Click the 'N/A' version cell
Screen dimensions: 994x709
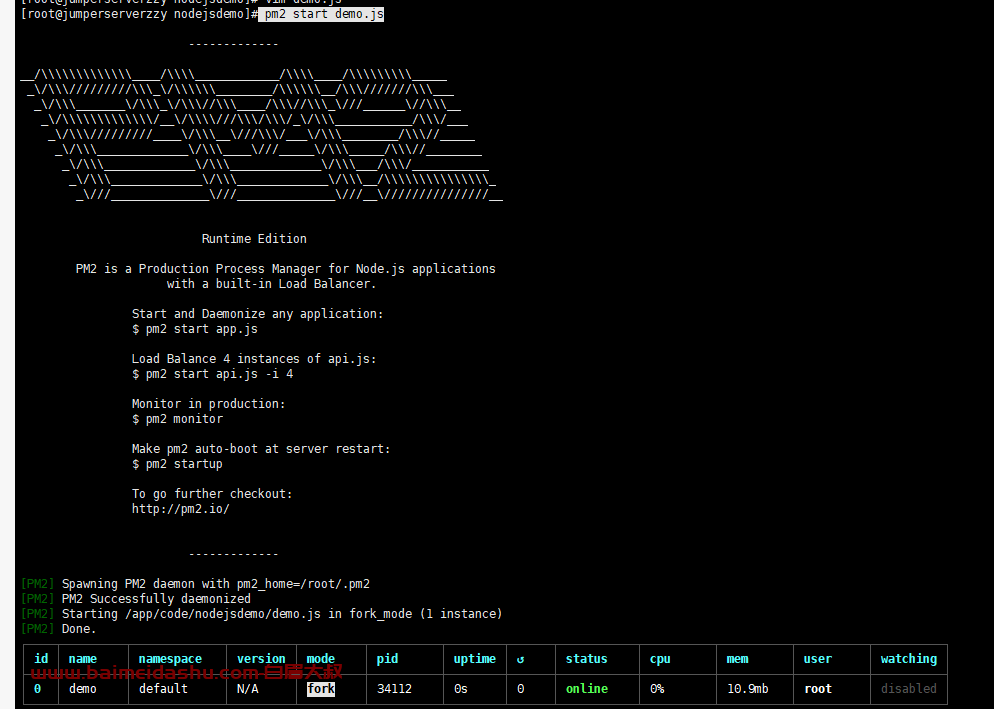pos(247,689)
